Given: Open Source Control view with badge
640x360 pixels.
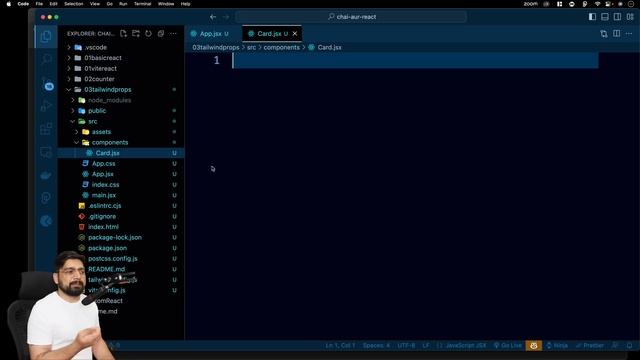Looking at the screenshot, I should coord(47,84).
